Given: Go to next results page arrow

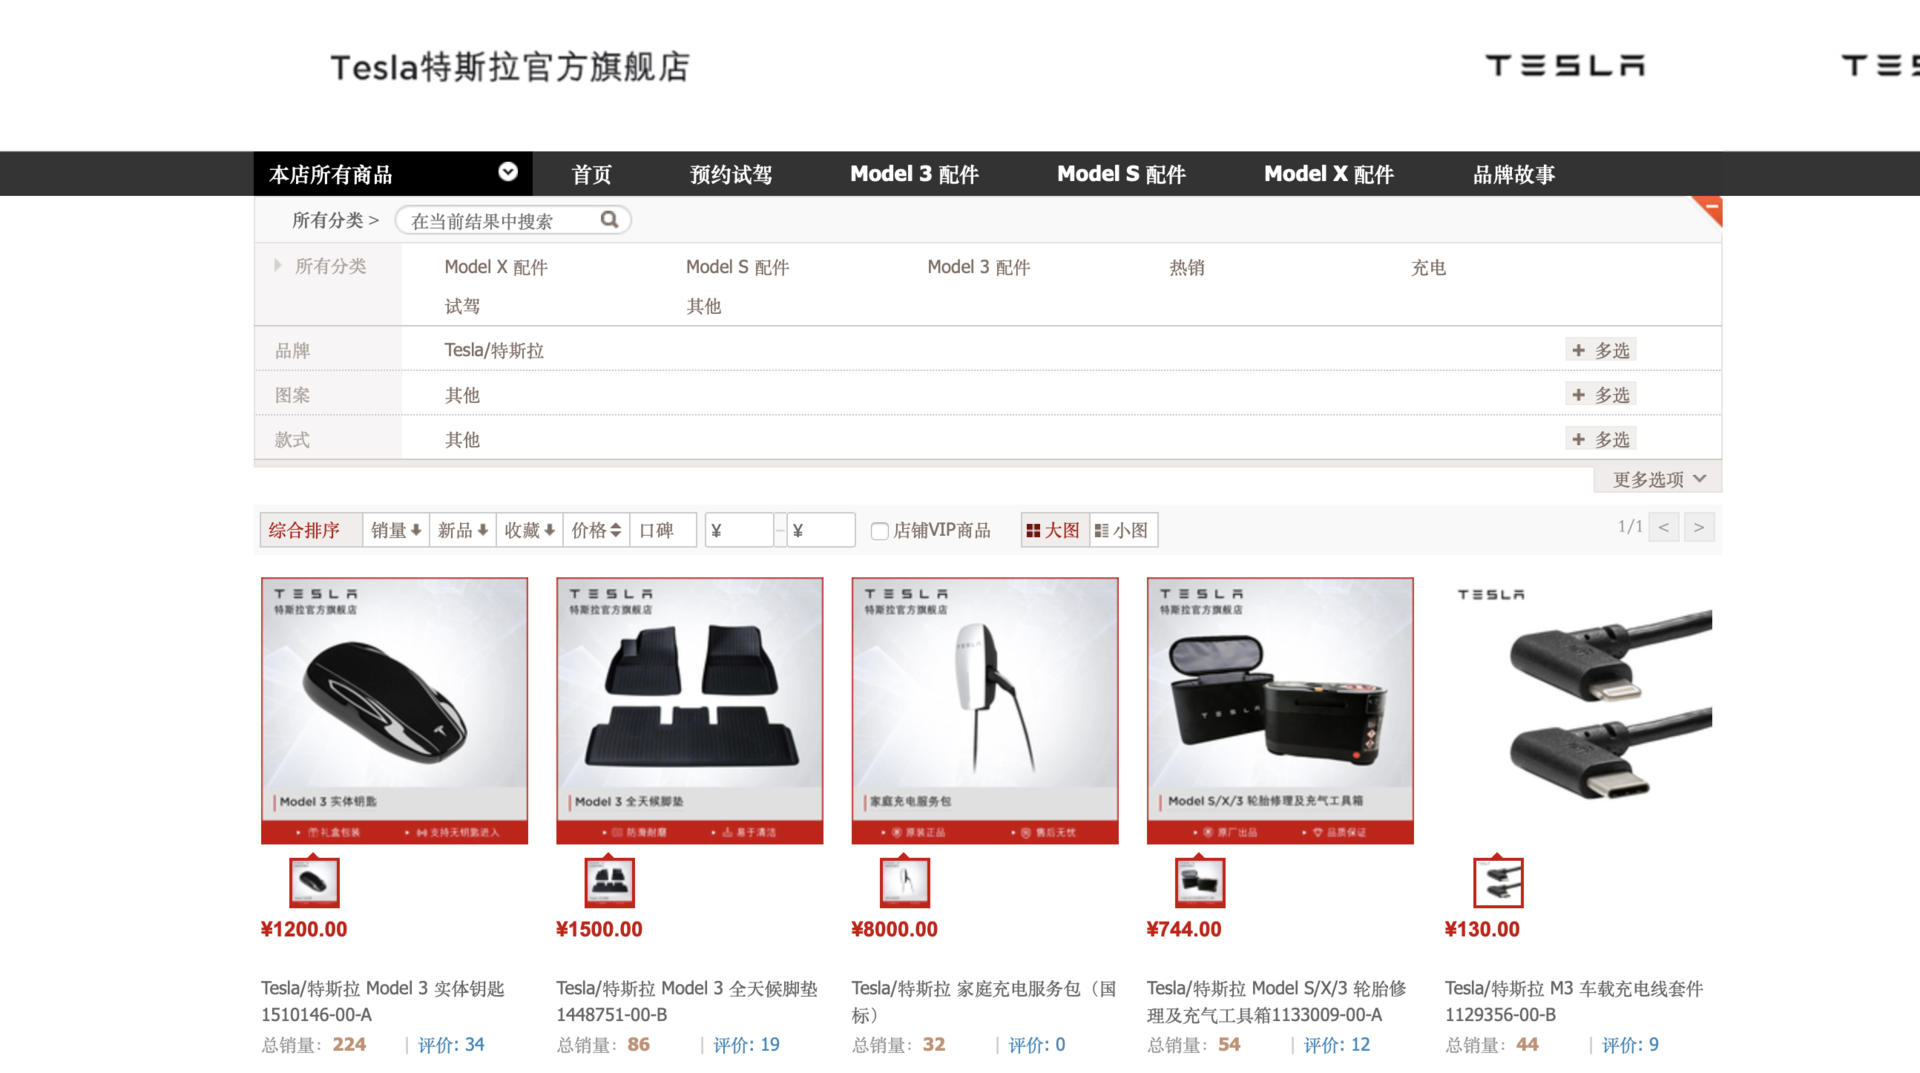Looking at the screenshot, I should pyautogui.click(x=1699, y=527).
